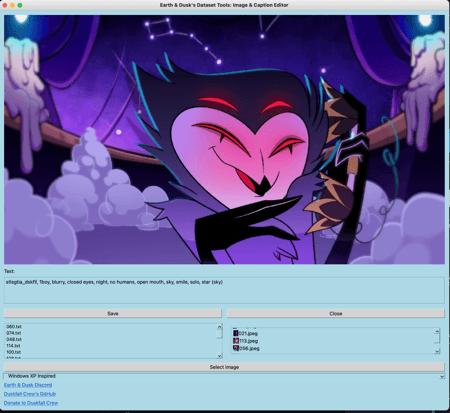This screenshot has height=413, width=450.
Task: Click the 113.jpeg thumbnail icon
Action: 236,341
